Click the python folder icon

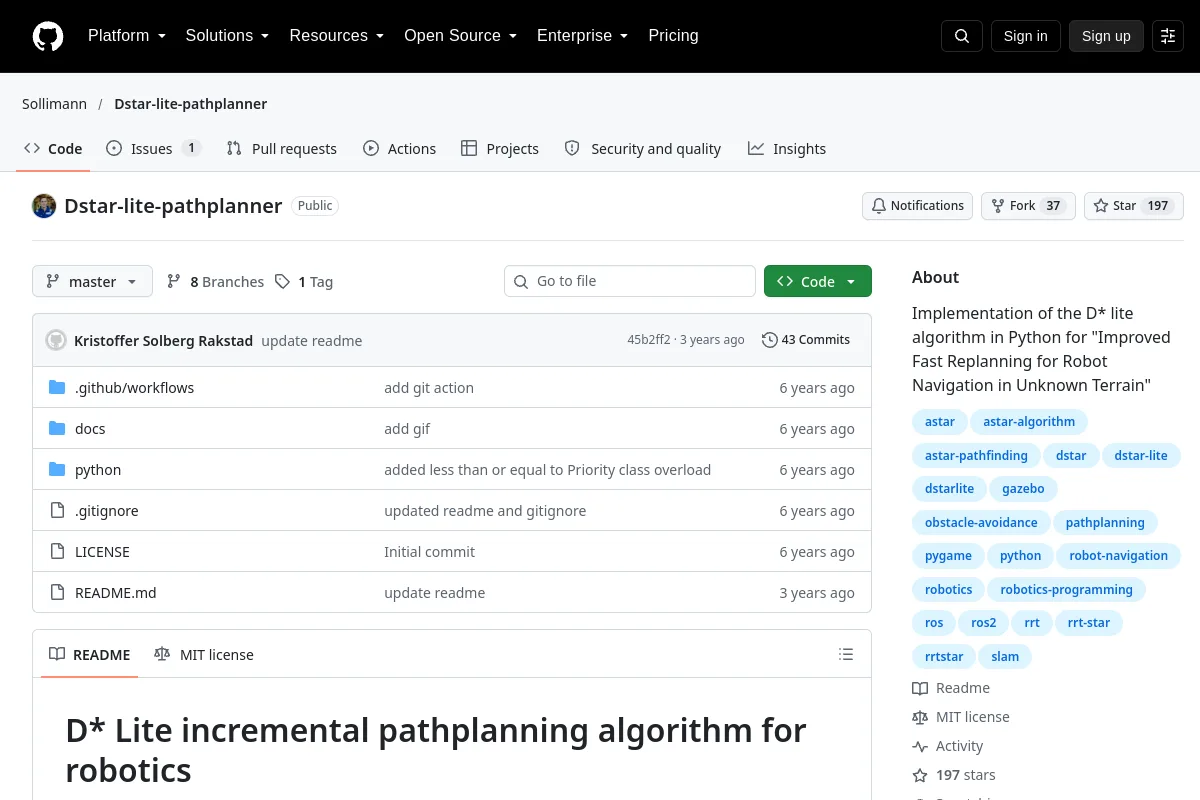point(57,470)
